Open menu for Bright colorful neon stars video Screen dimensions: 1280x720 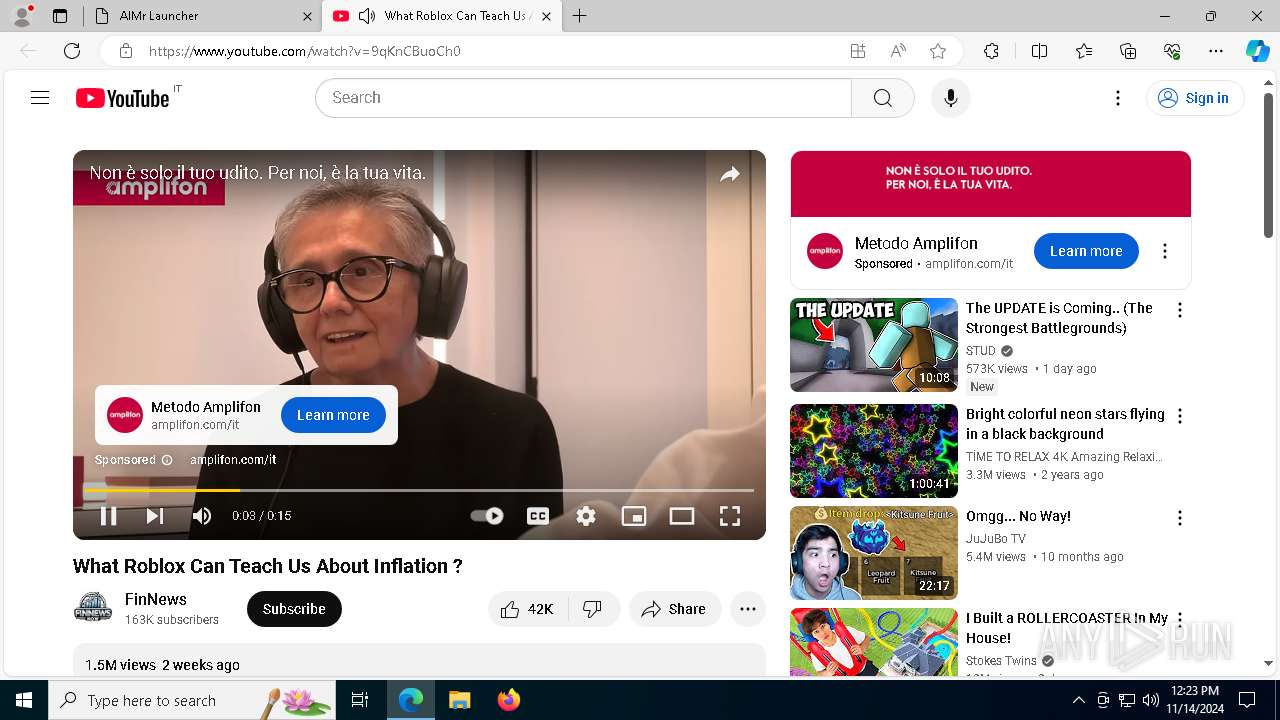point(1180,416)
